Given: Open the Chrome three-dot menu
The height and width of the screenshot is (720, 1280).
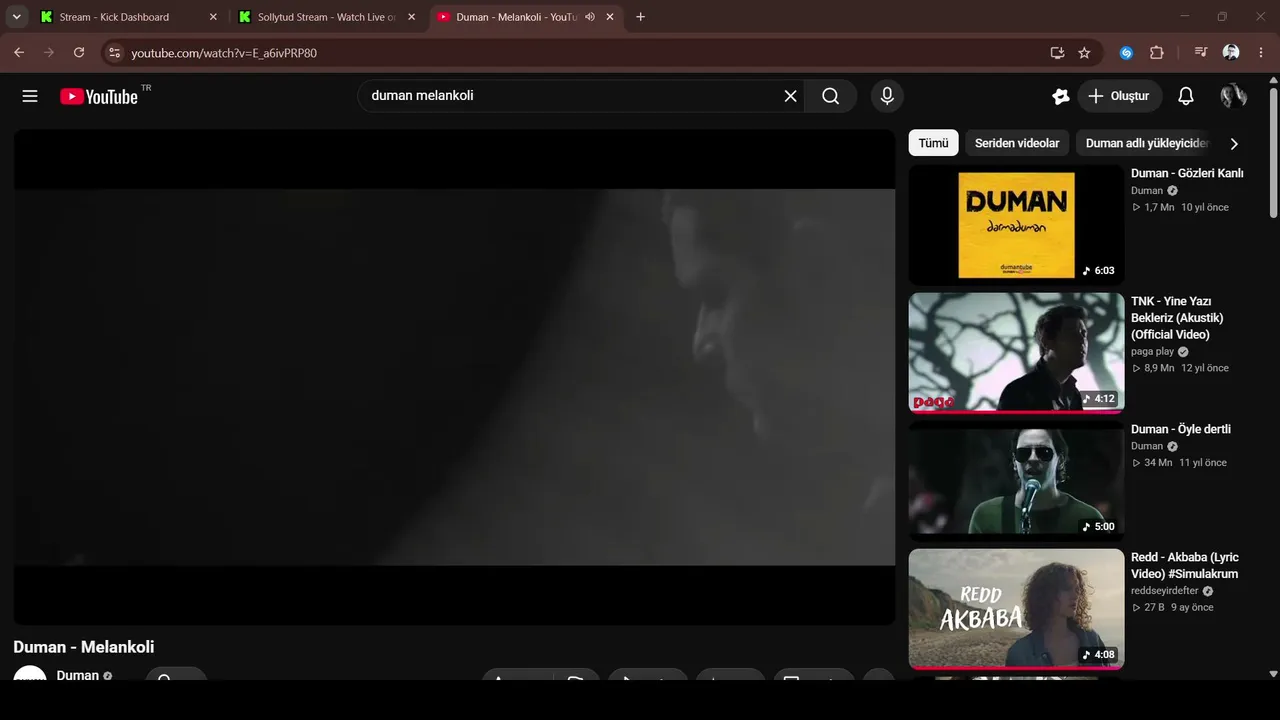Looking at the screenshot, I should tap(1261, 53).
